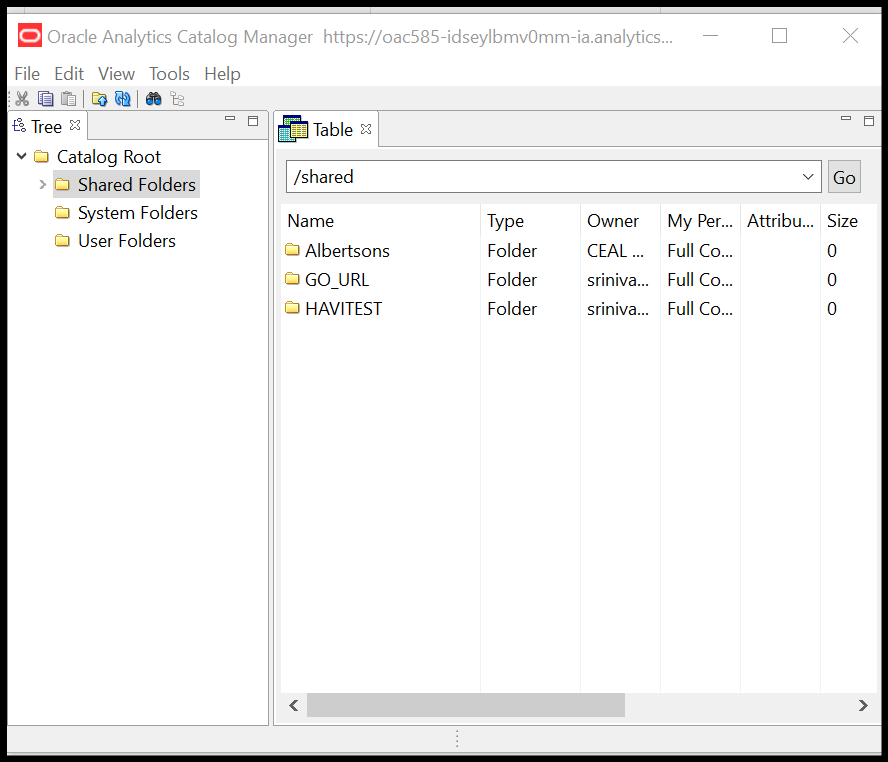The height and width of the screenshot is (762, 888).
Task: Click the scroll right arrow
Action: point(863,705)
